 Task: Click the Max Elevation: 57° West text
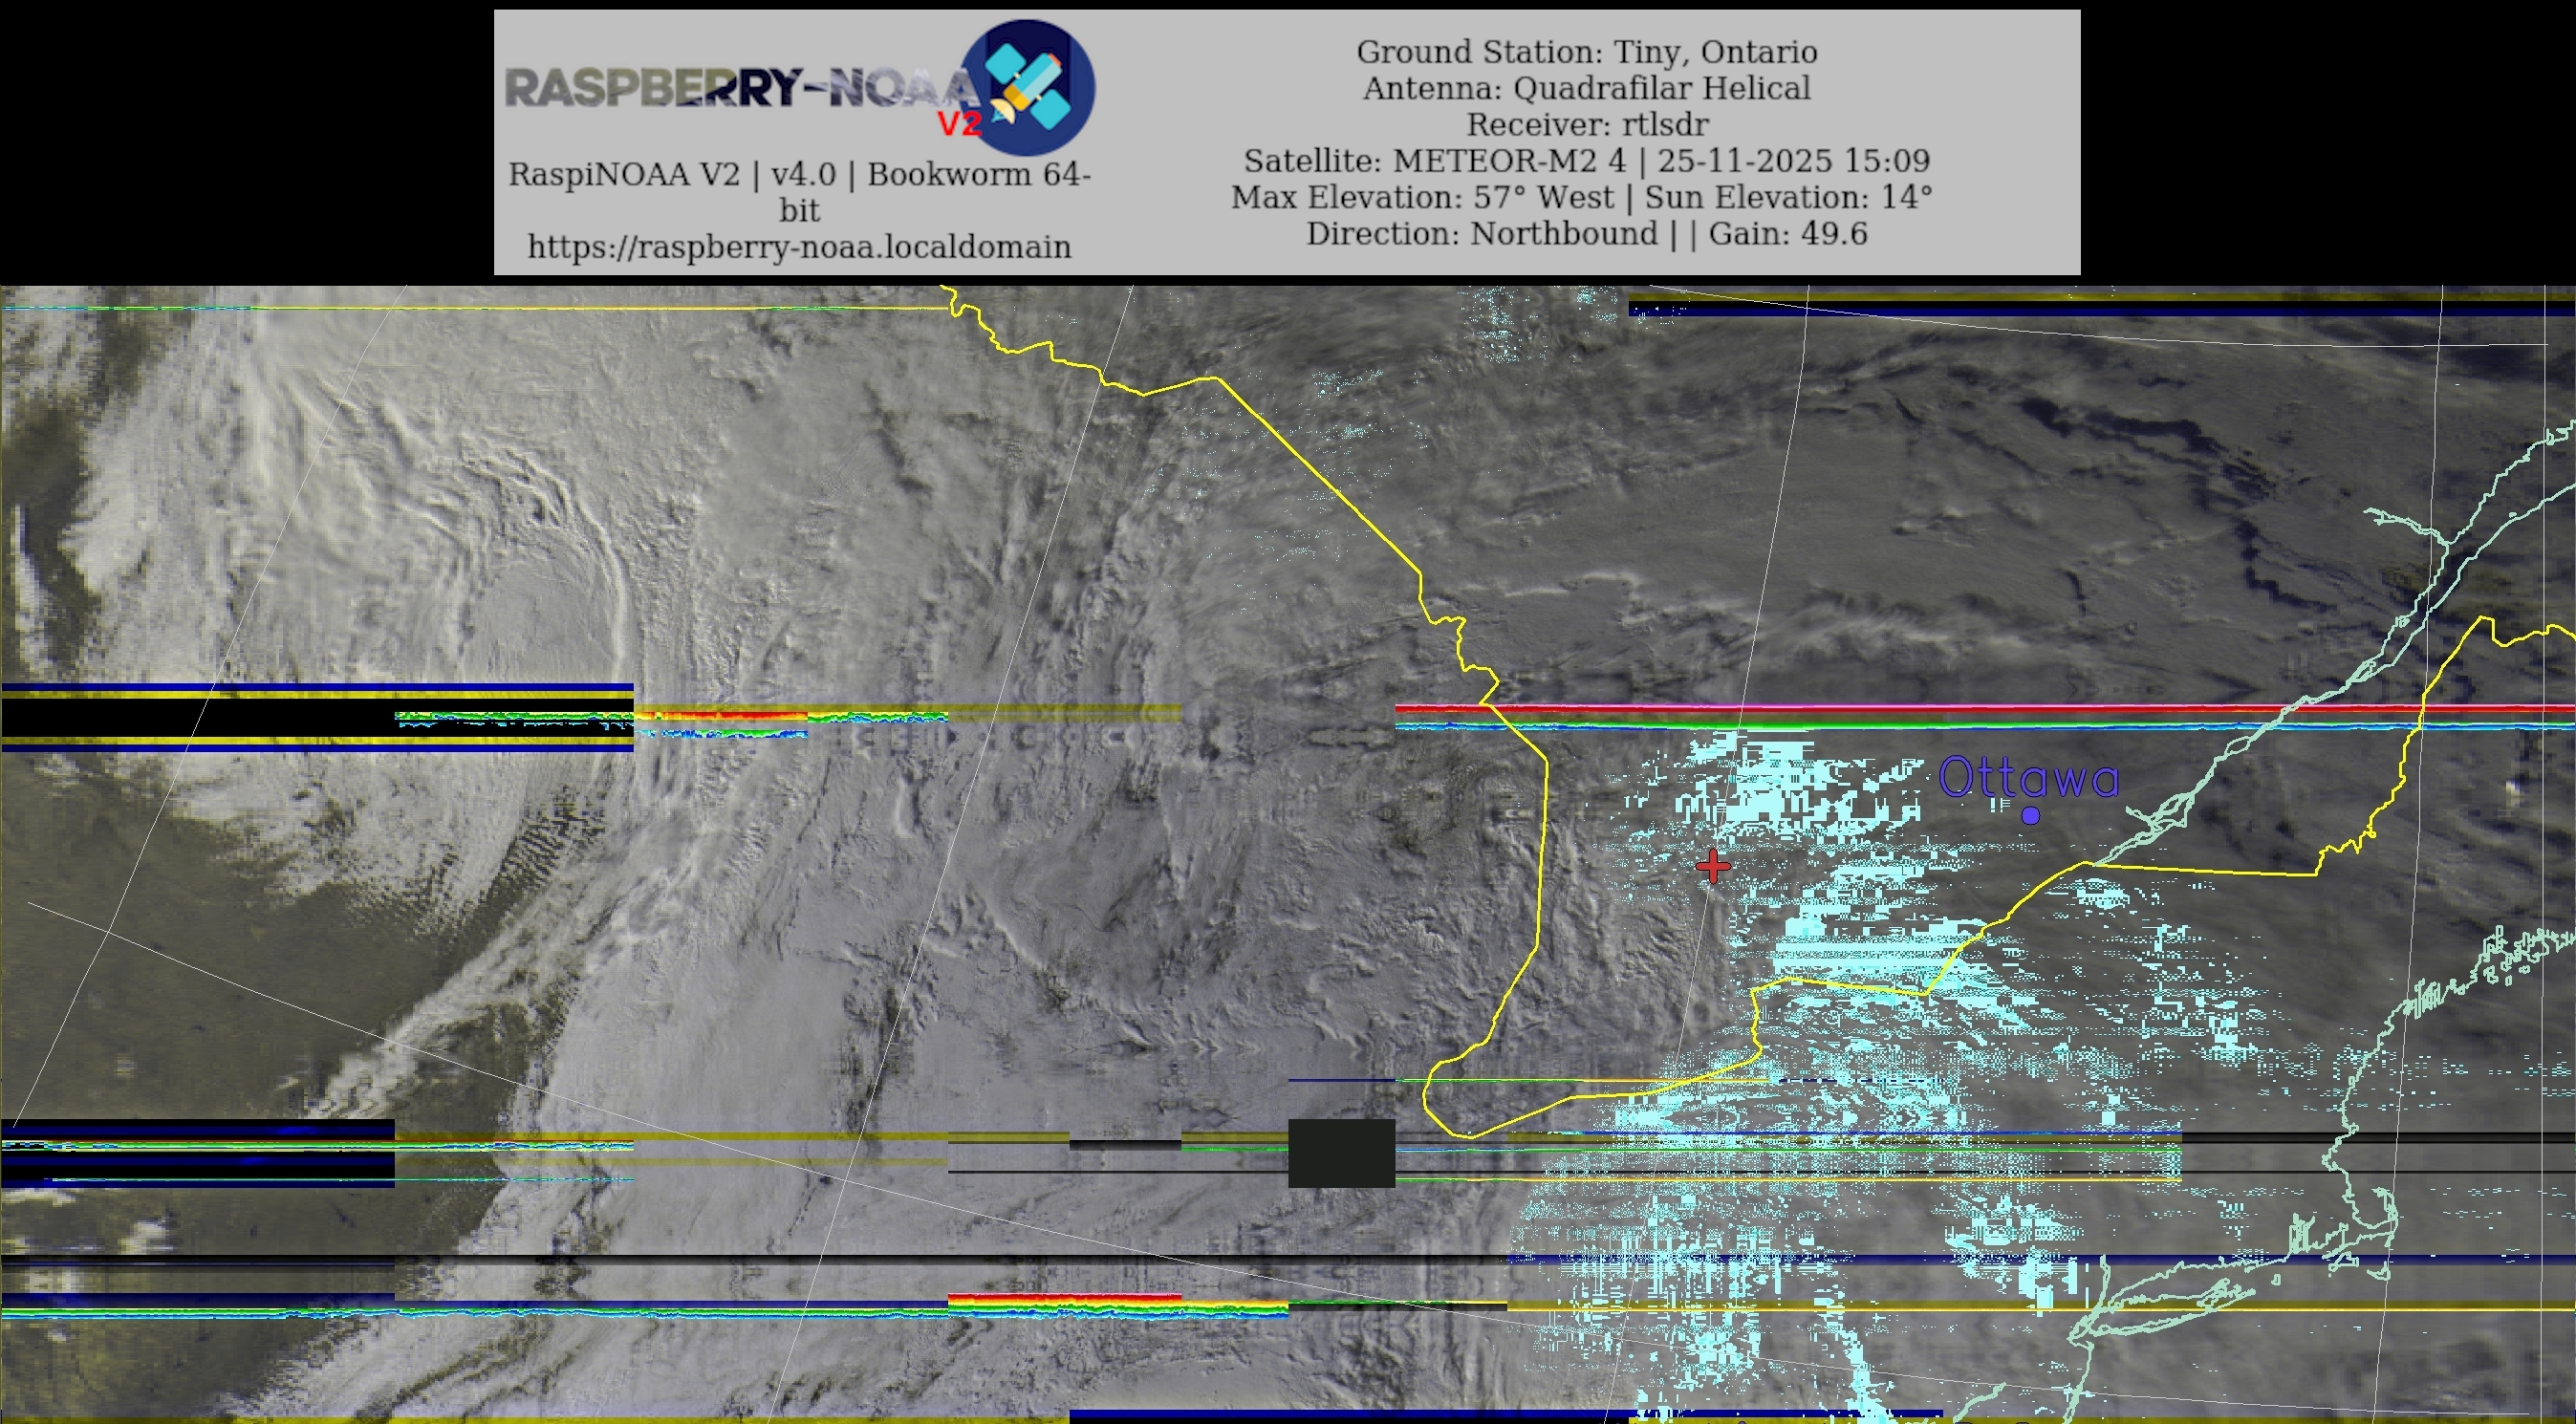click(x=1421, y=197)
